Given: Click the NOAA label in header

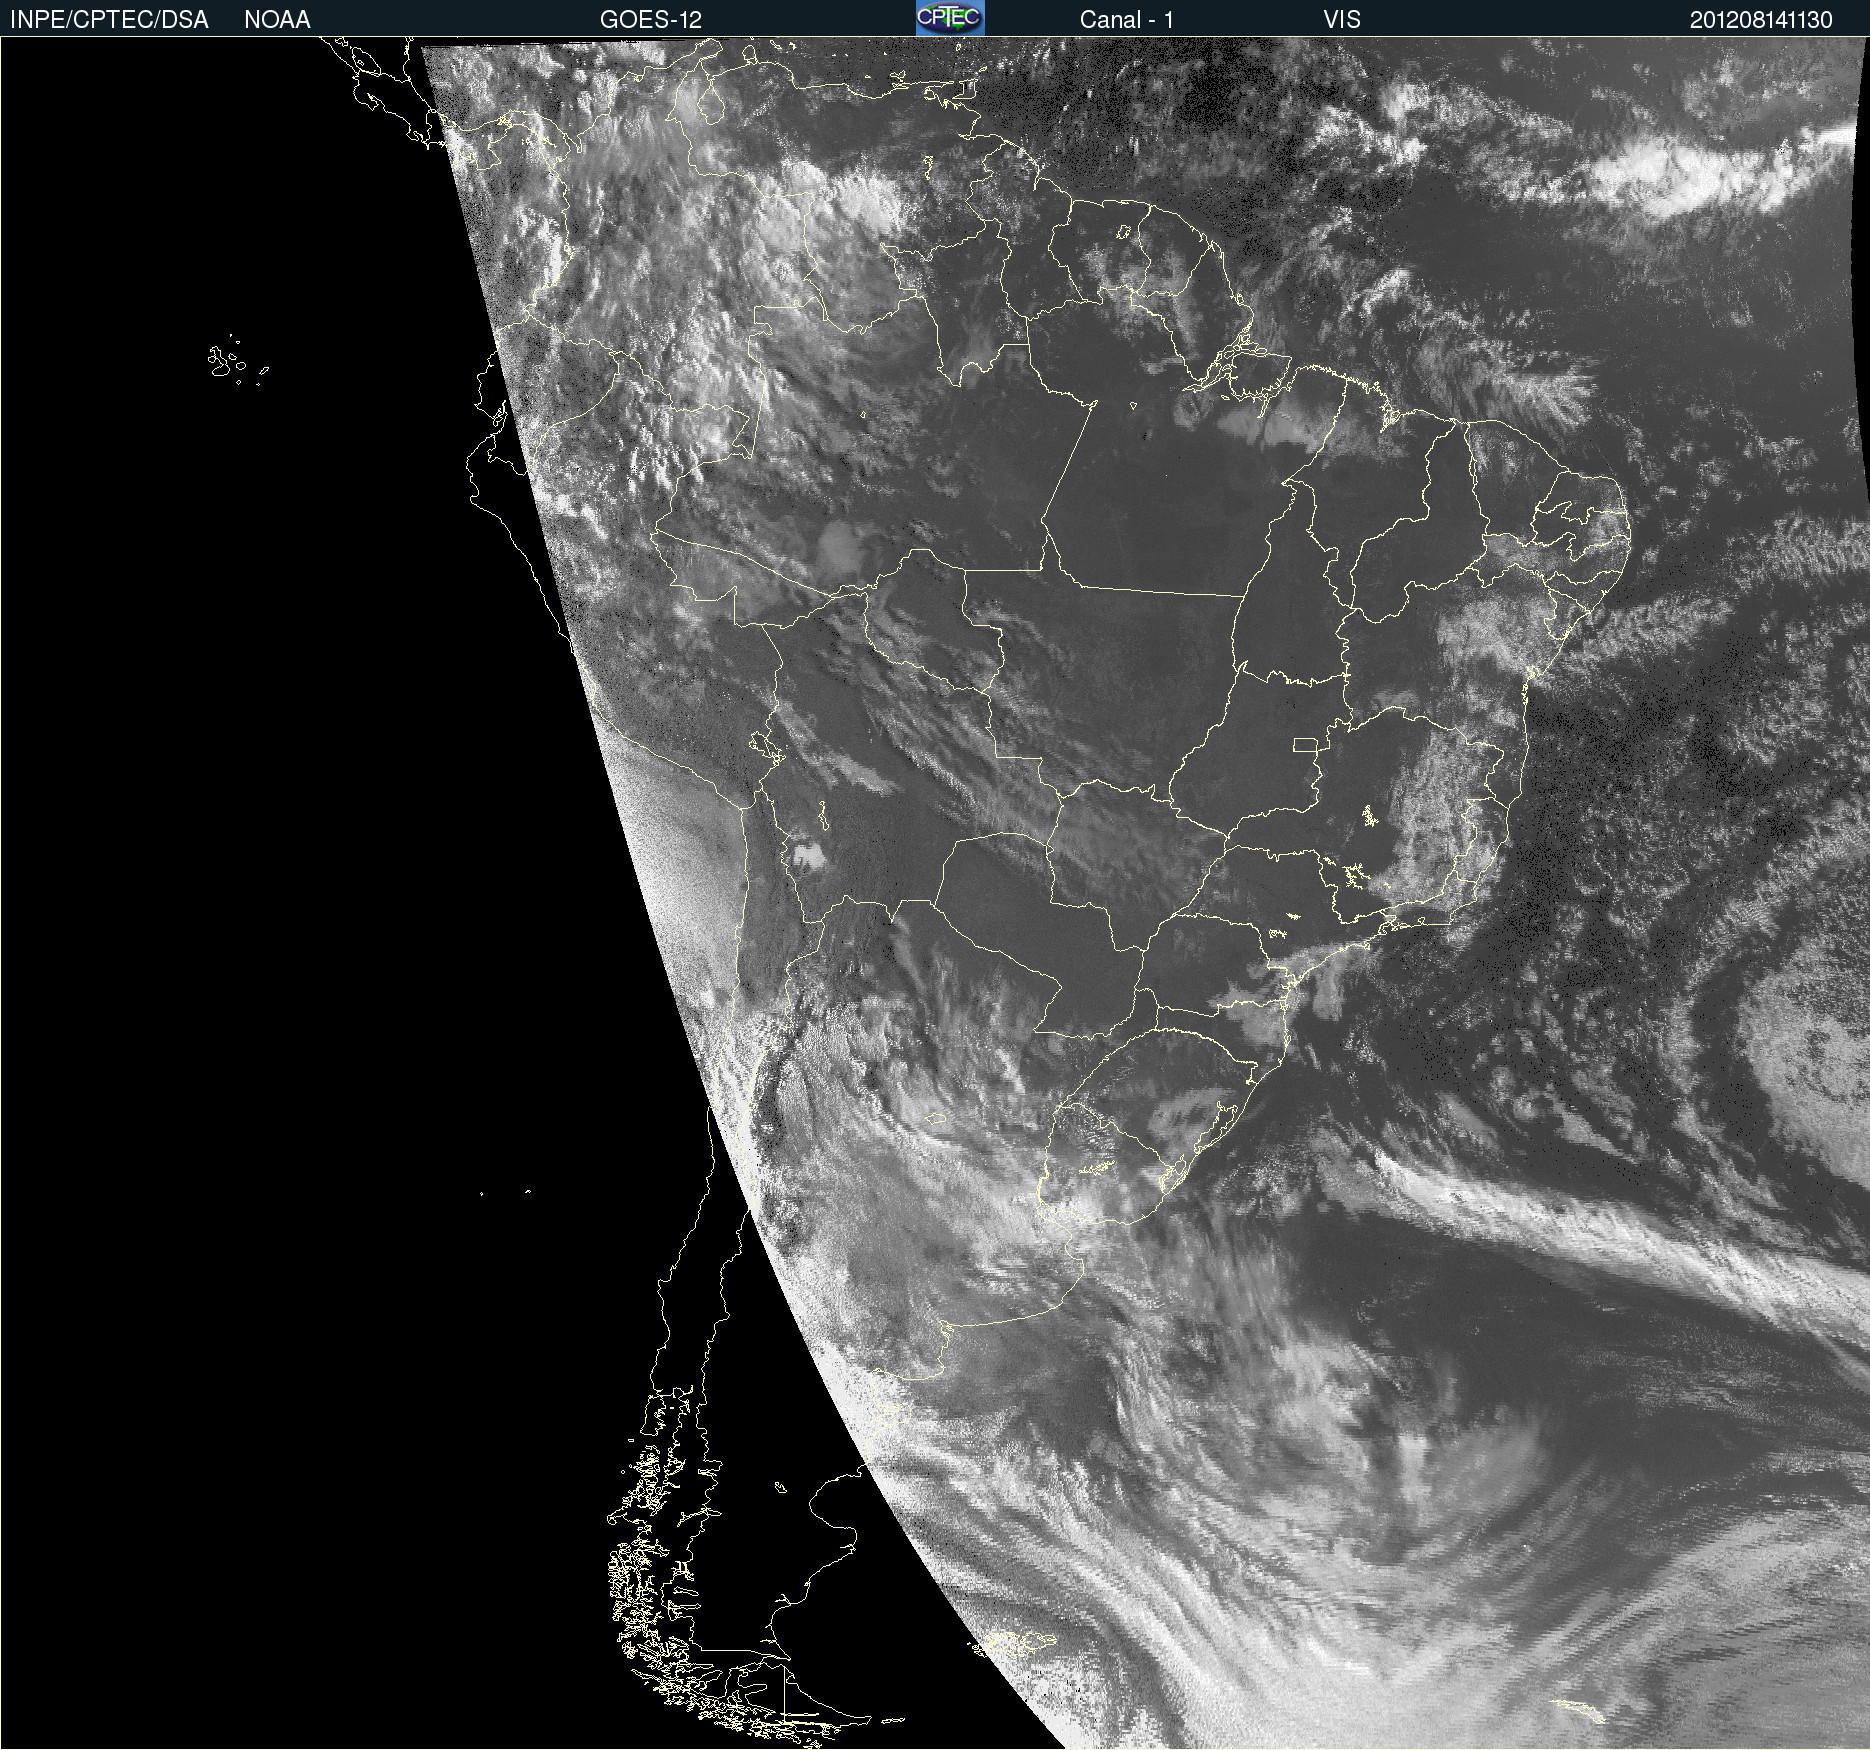Looking at the screenshot, I should point(277,20).
